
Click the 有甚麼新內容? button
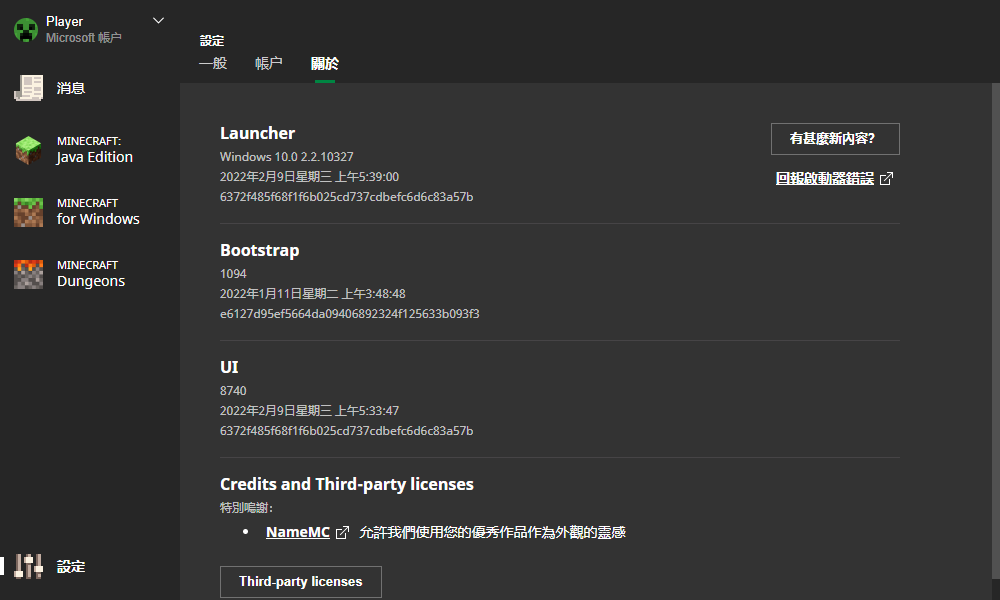(835, 139)
